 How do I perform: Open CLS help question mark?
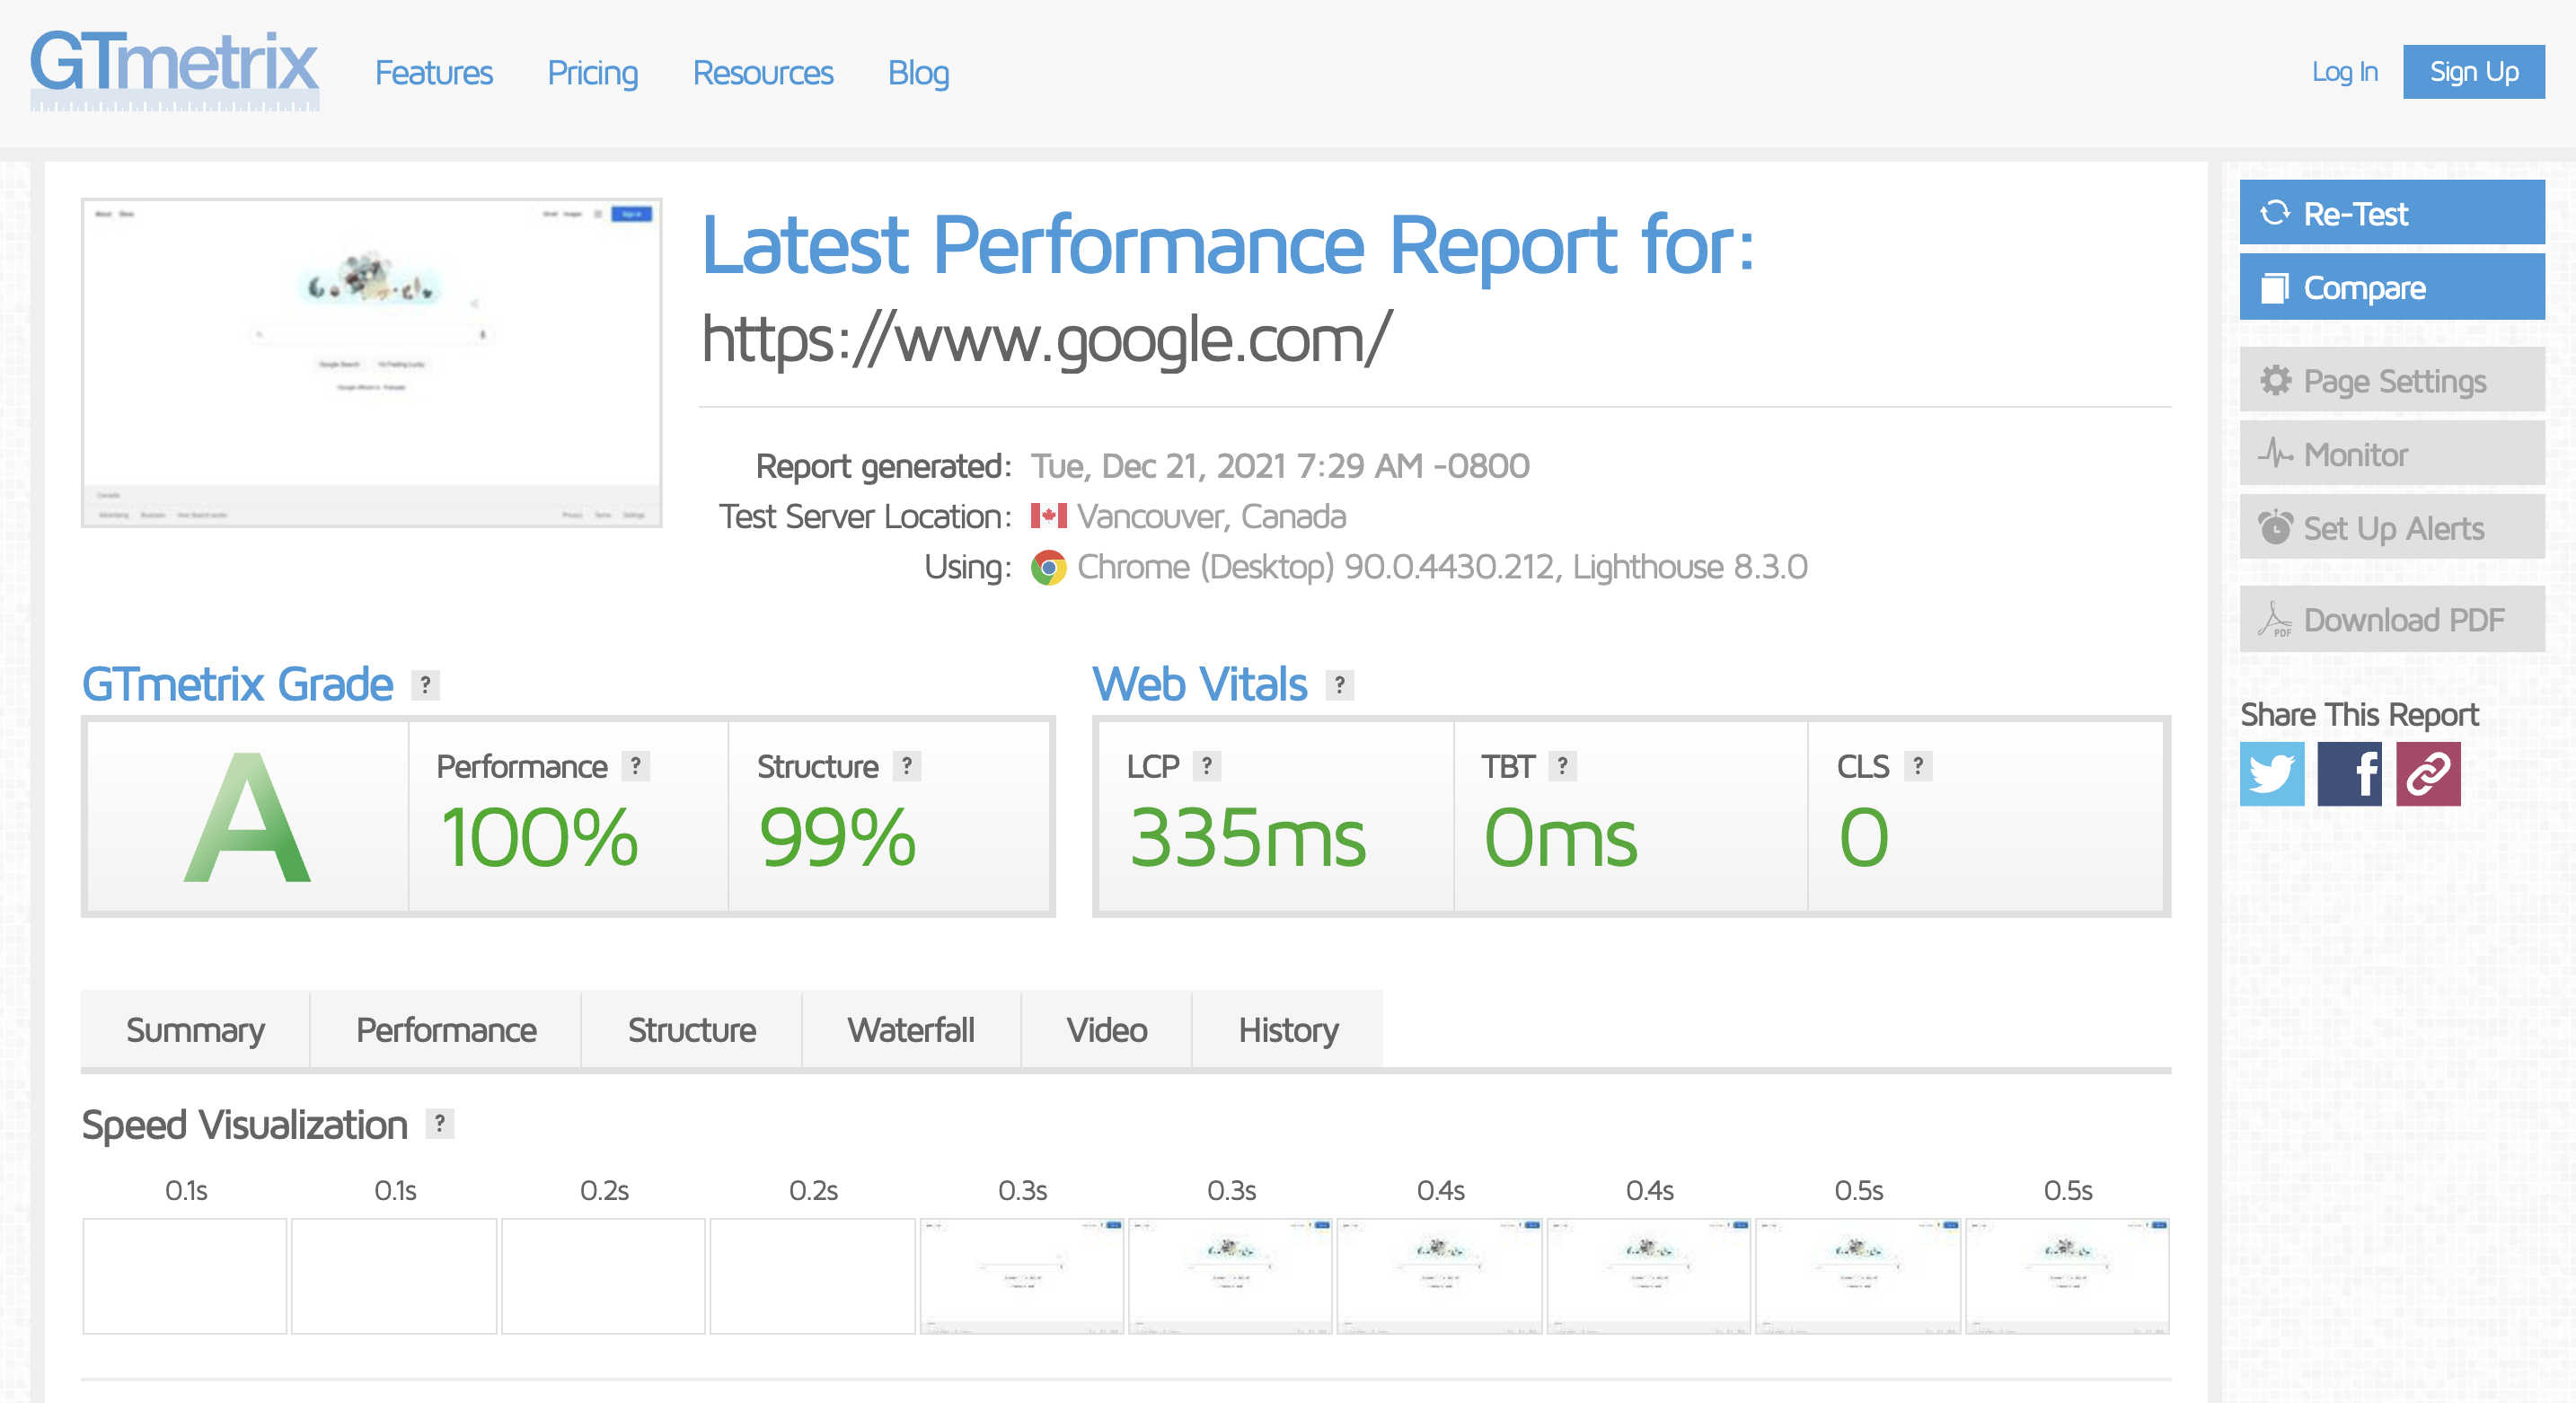point(1917,766)
